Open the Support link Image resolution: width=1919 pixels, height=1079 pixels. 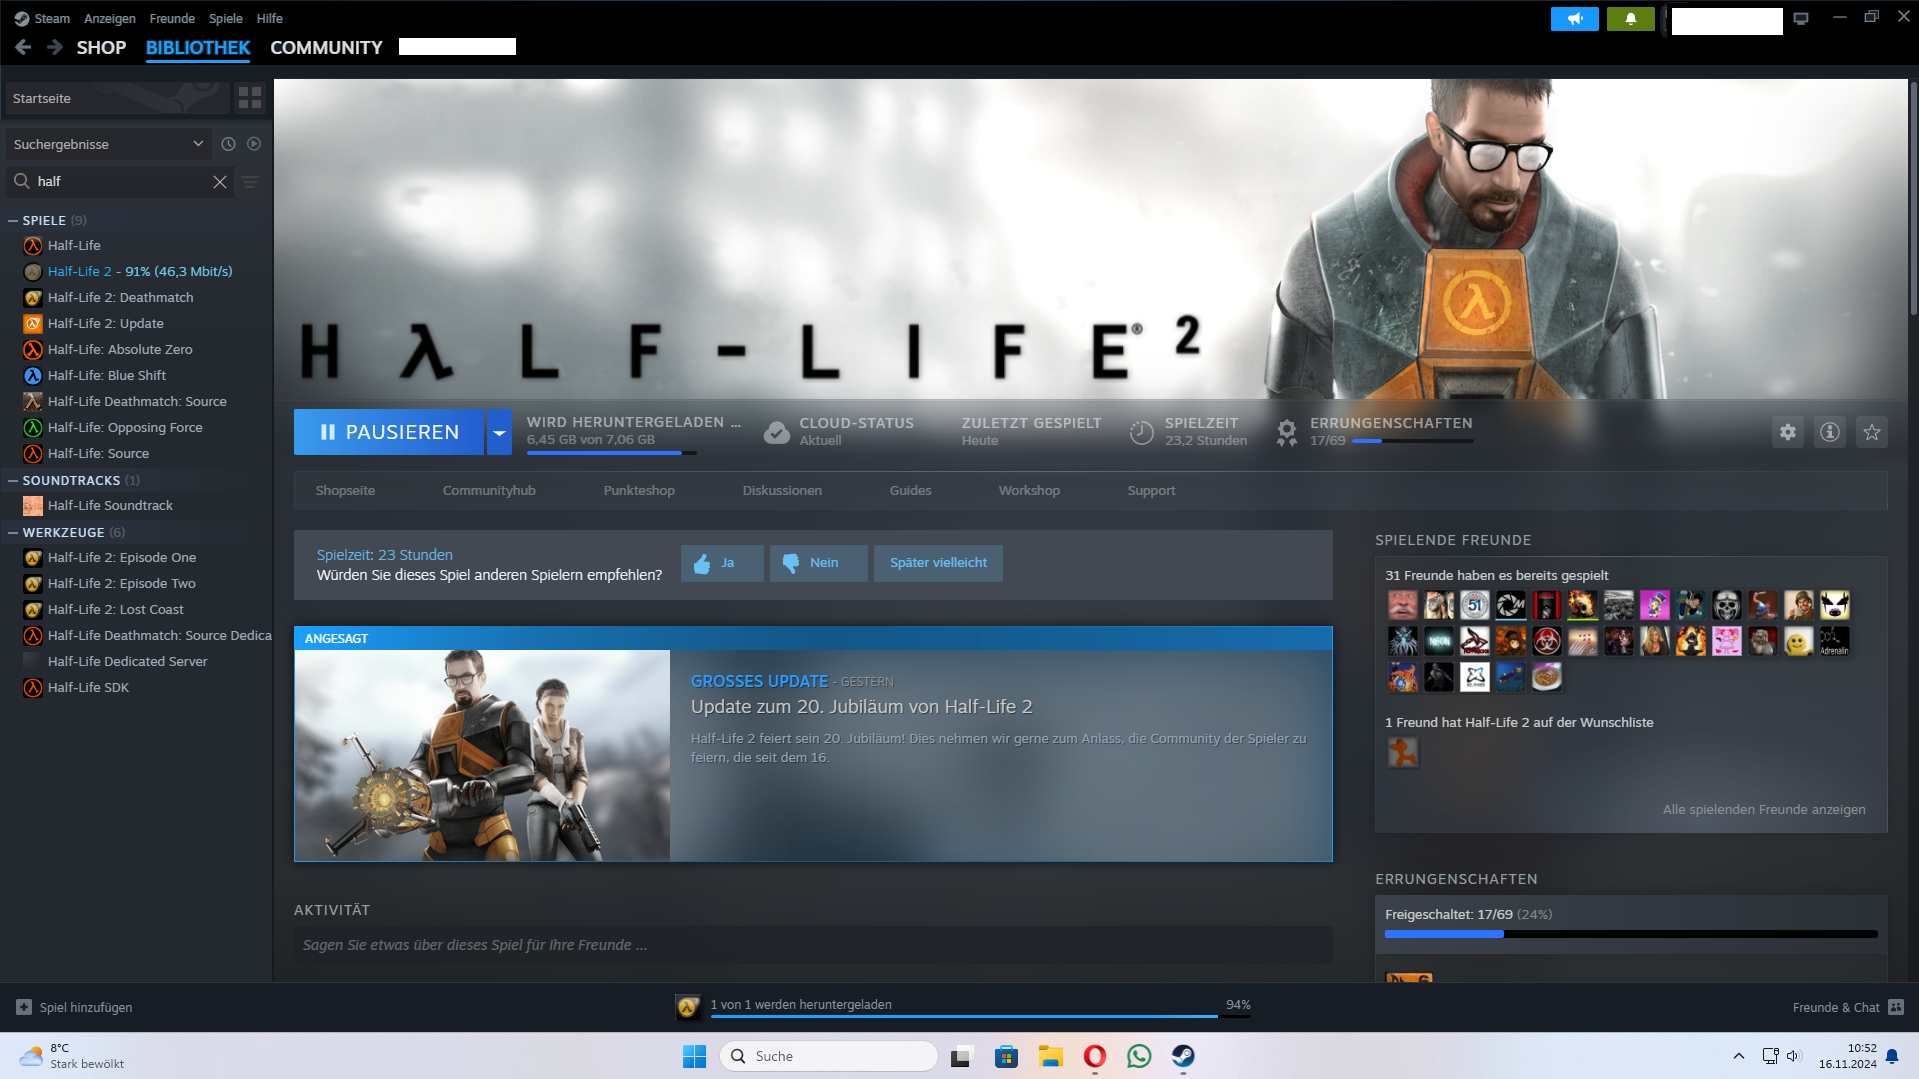(1151, 490)
